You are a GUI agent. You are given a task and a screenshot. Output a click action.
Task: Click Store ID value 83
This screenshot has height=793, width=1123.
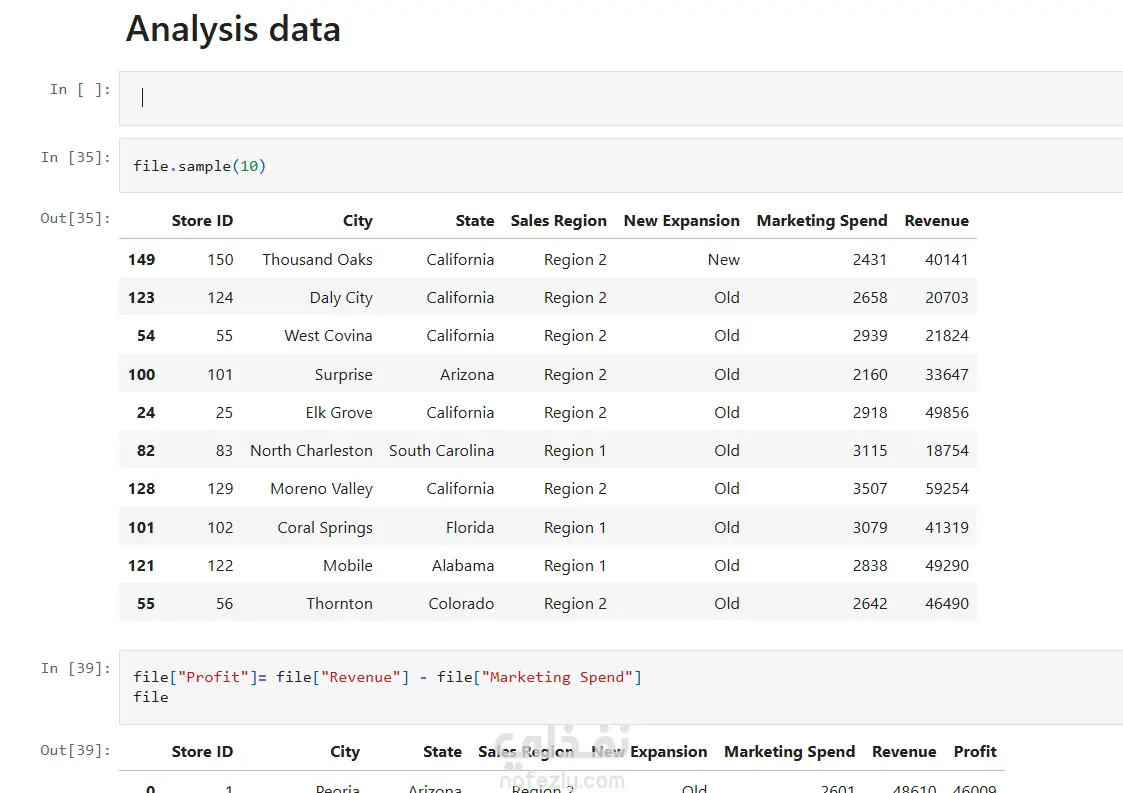[x=224, y=451]
